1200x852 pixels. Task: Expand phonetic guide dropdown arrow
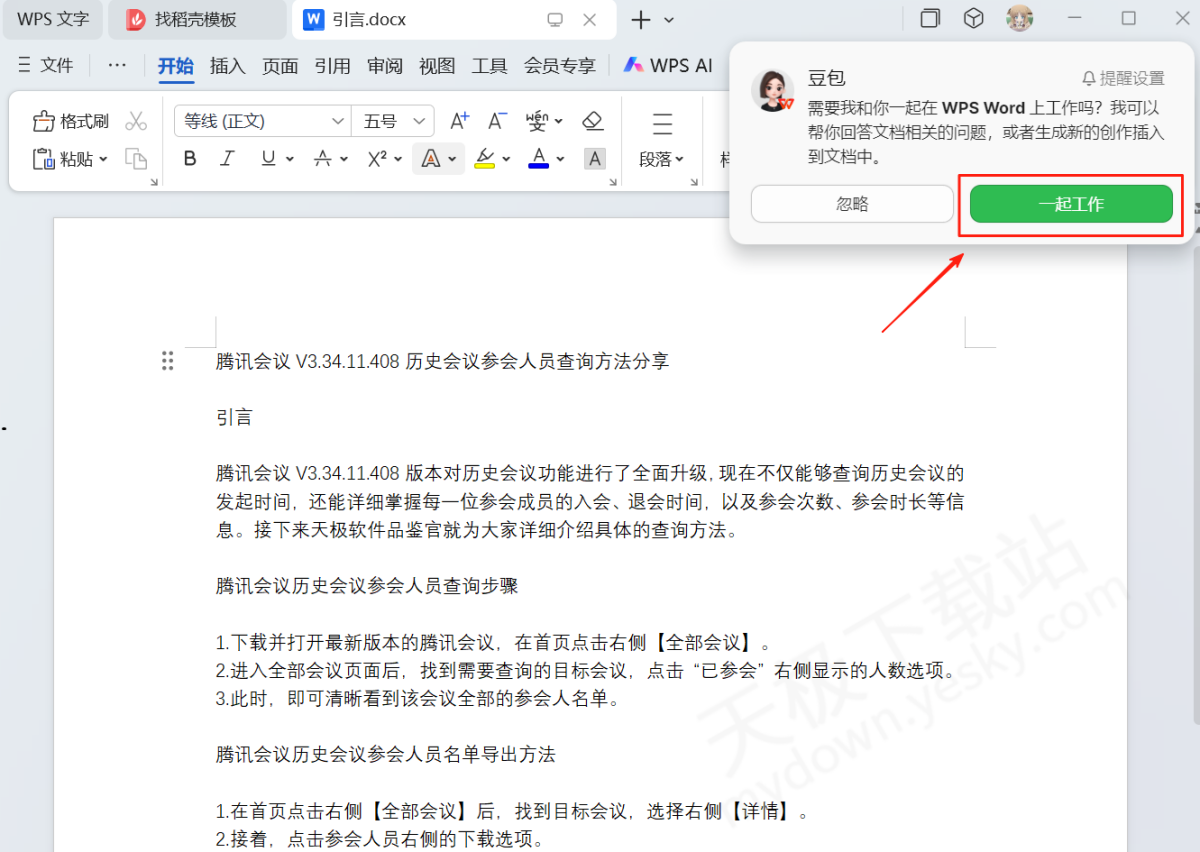[x=558, y=122]
